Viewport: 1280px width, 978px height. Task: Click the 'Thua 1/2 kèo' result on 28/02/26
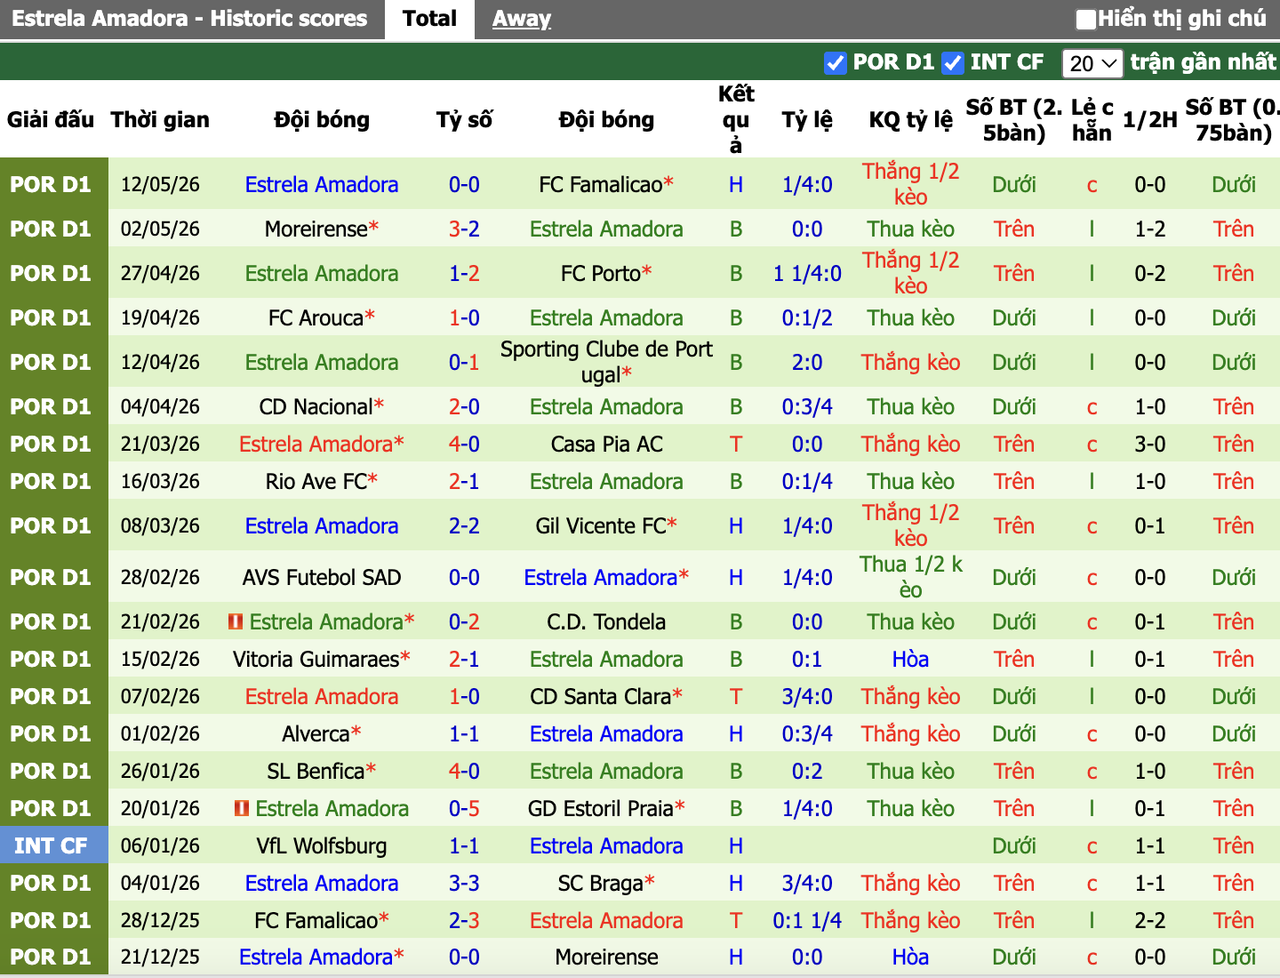click(911, 577)
